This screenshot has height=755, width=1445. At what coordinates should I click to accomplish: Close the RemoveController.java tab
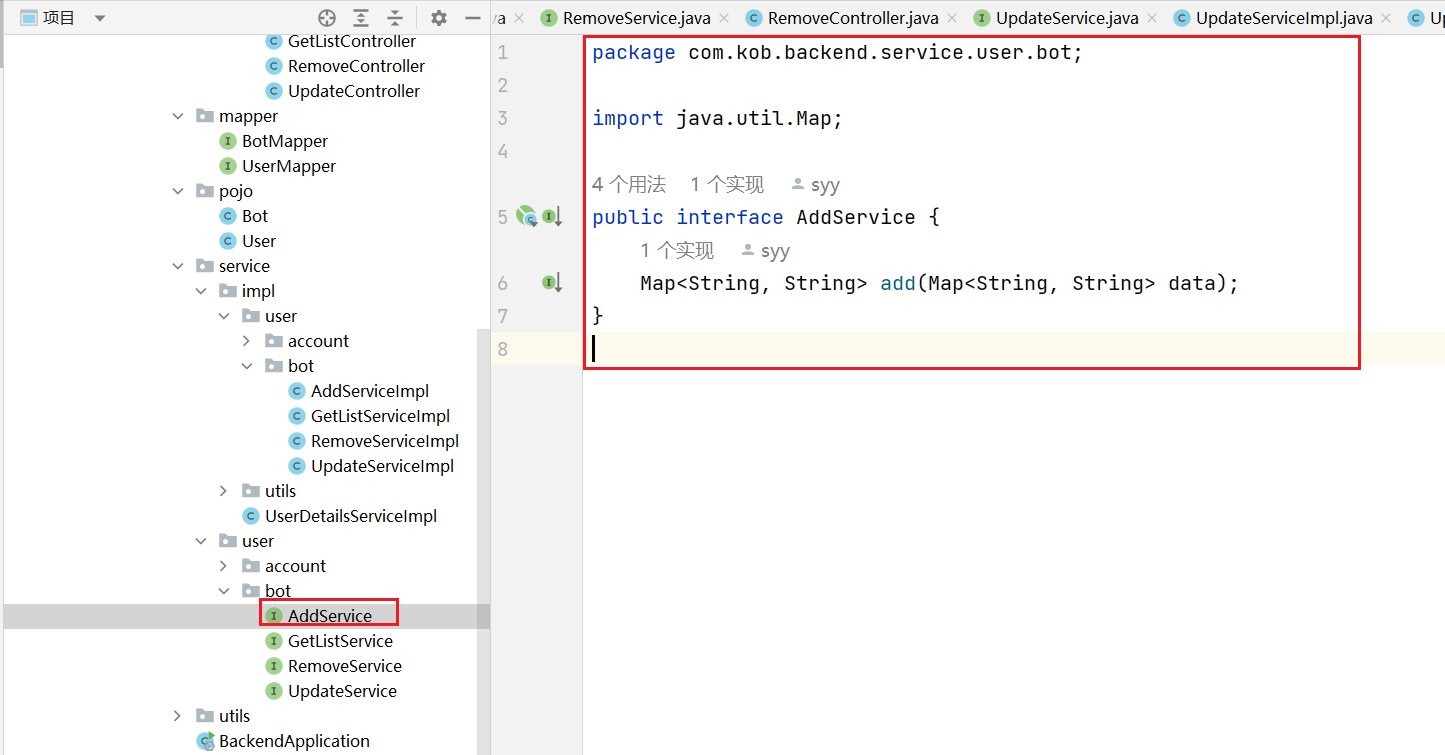click(x=952, y=18)
